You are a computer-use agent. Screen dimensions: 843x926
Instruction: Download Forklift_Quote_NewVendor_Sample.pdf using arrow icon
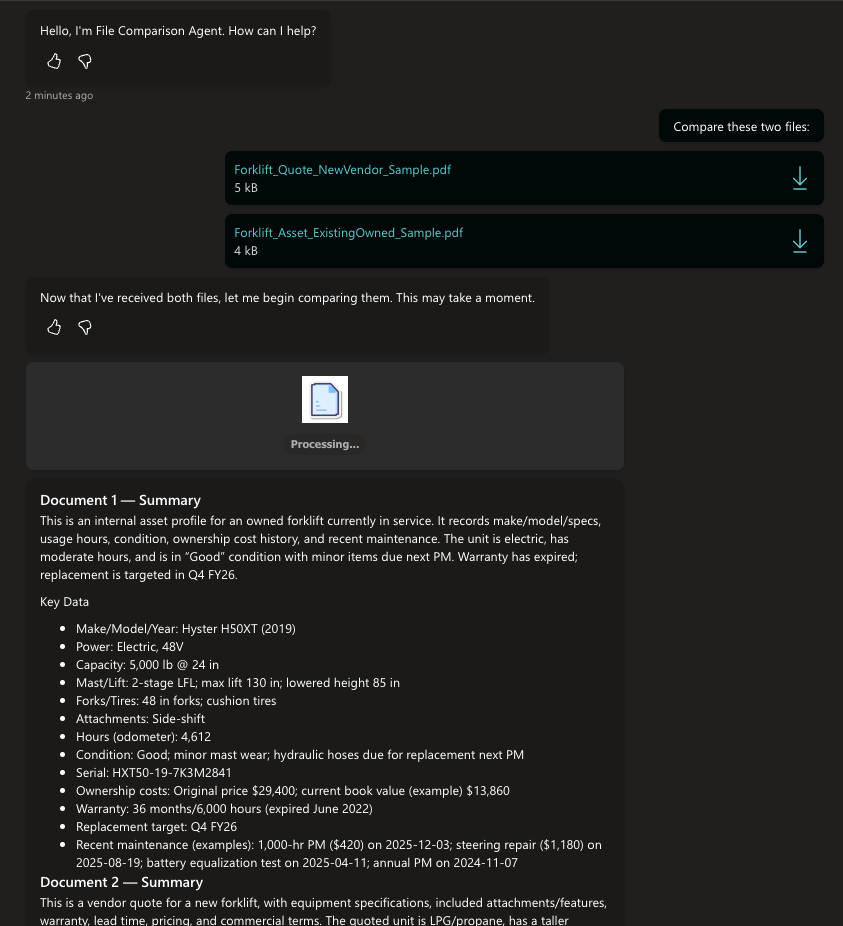[799, 179]
